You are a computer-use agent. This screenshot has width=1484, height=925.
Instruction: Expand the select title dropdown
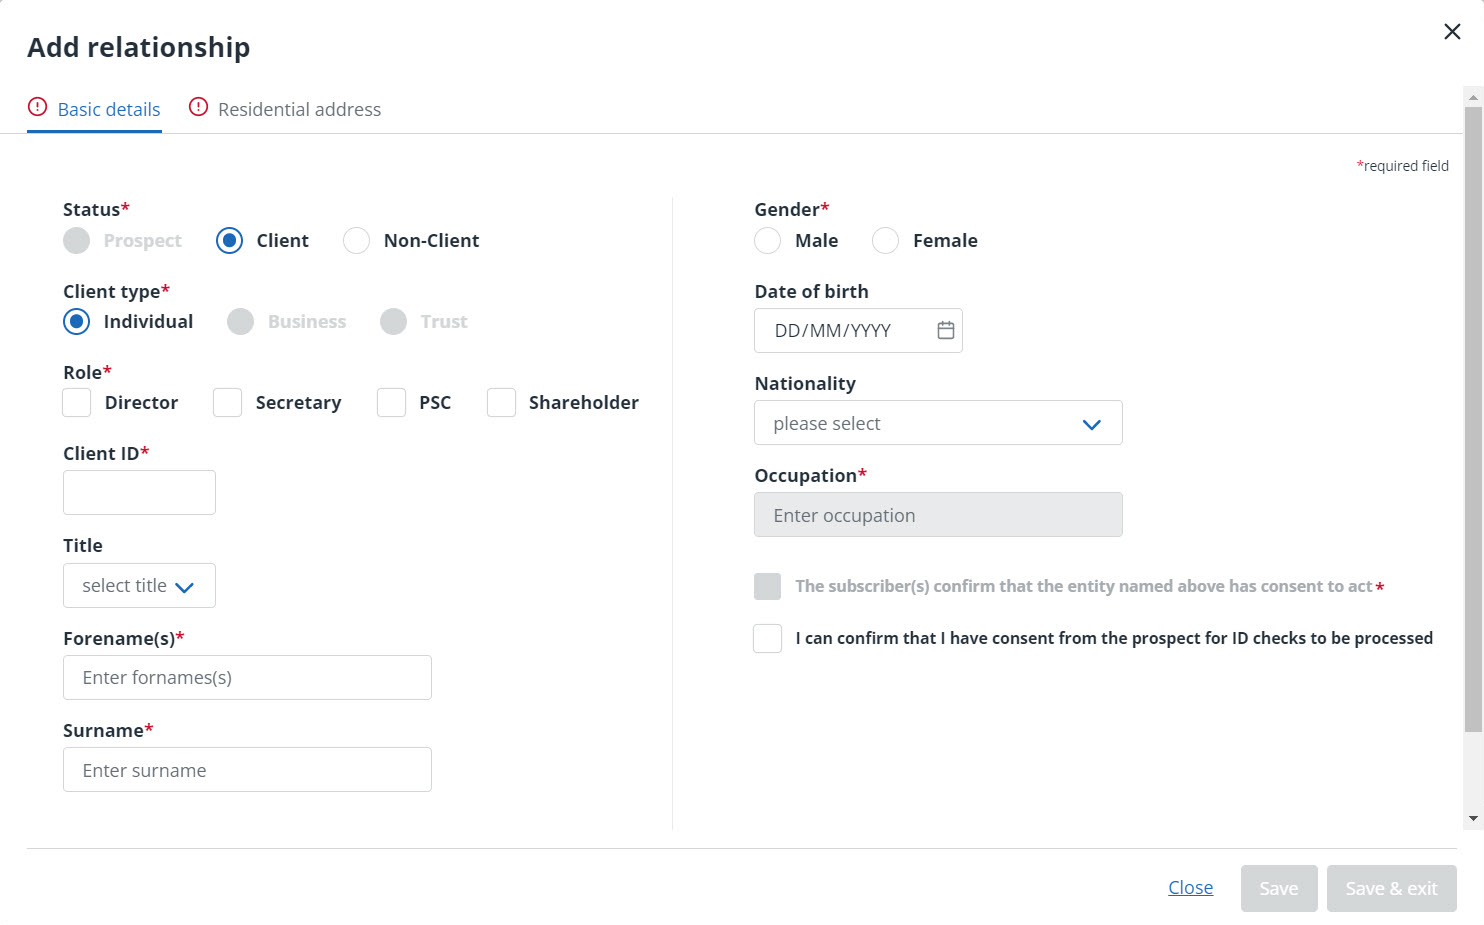click(139, 586)
